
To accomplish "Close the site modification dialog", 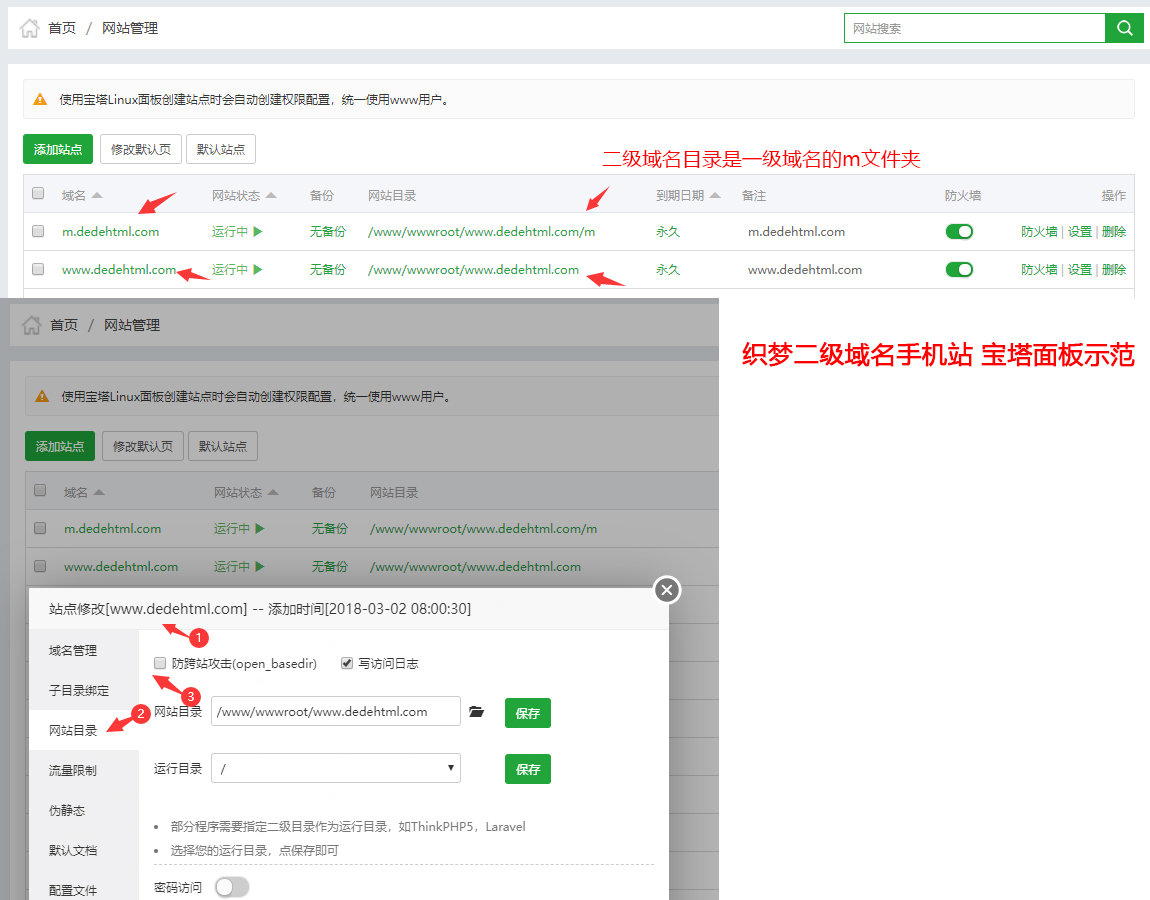I will 667,590.
